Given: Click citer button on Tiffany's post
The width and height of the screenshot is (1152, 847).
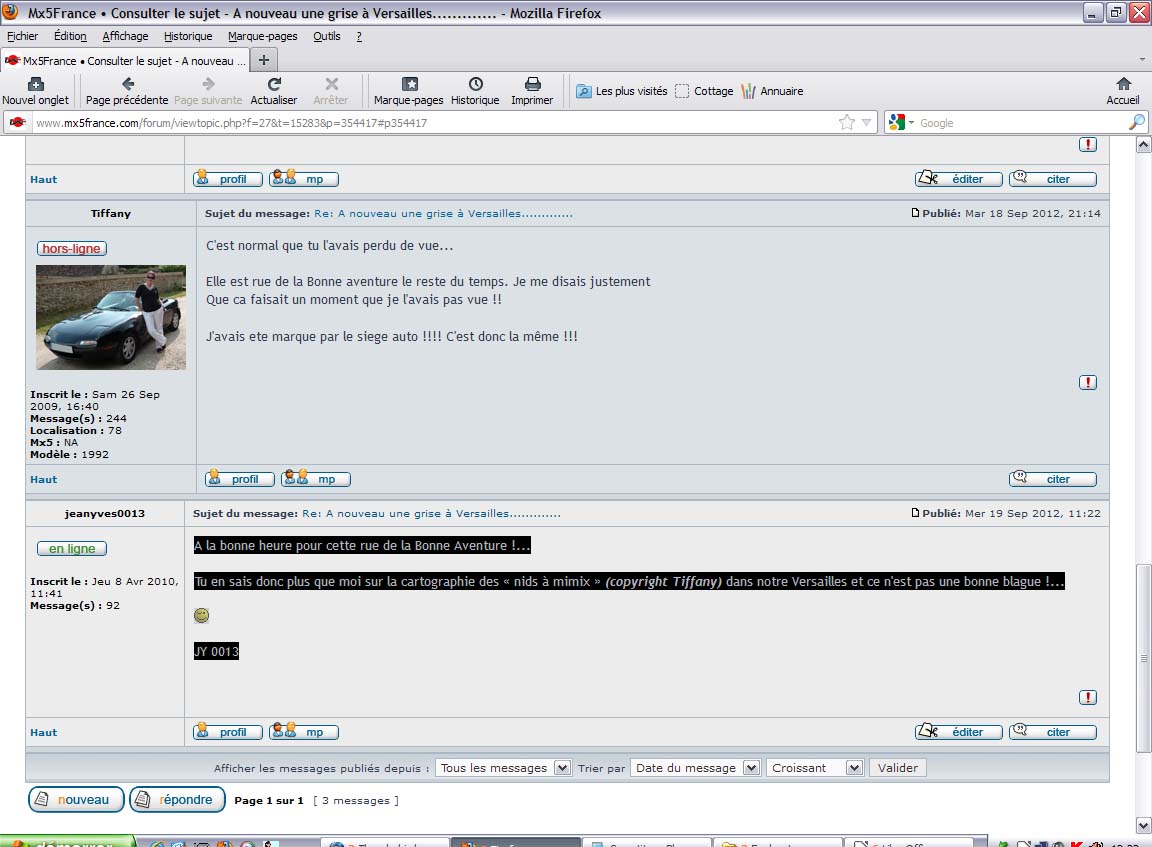Looking at the screenshot, I should point(1052,479).
